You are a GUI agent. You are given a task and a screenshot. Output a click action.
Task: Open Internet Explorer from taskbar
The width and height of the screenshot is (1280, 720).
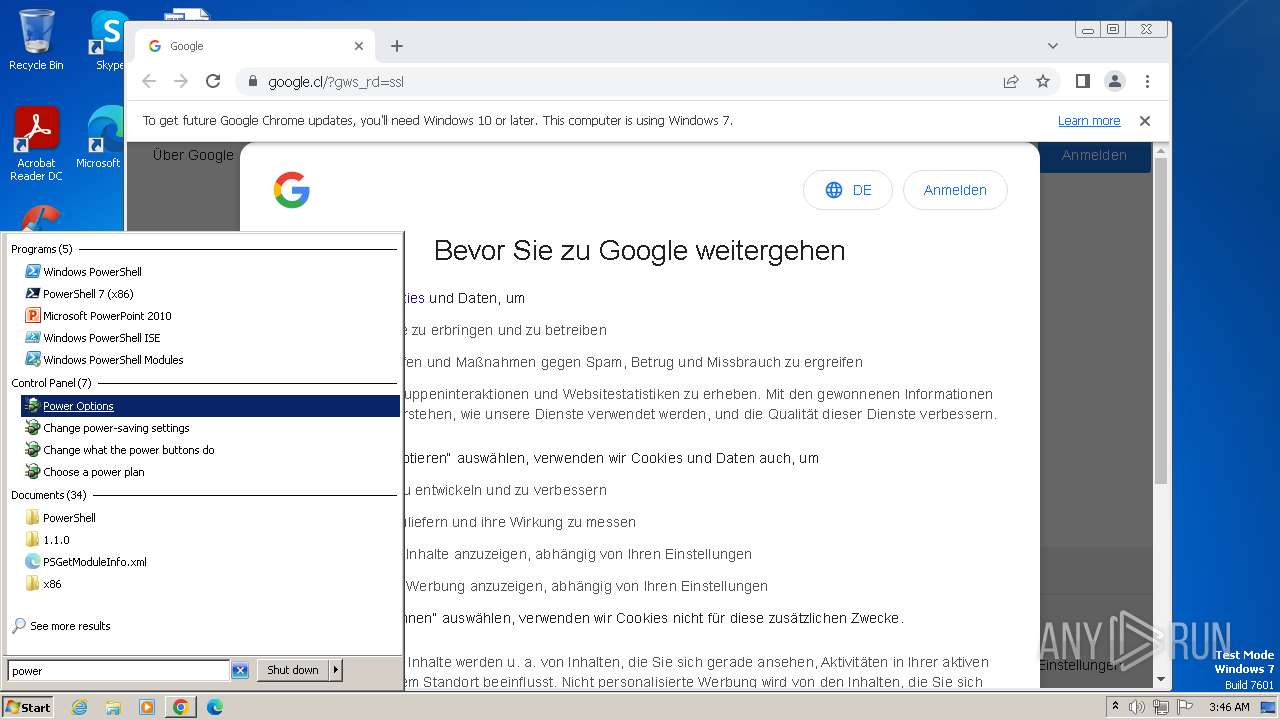(79, 707)
